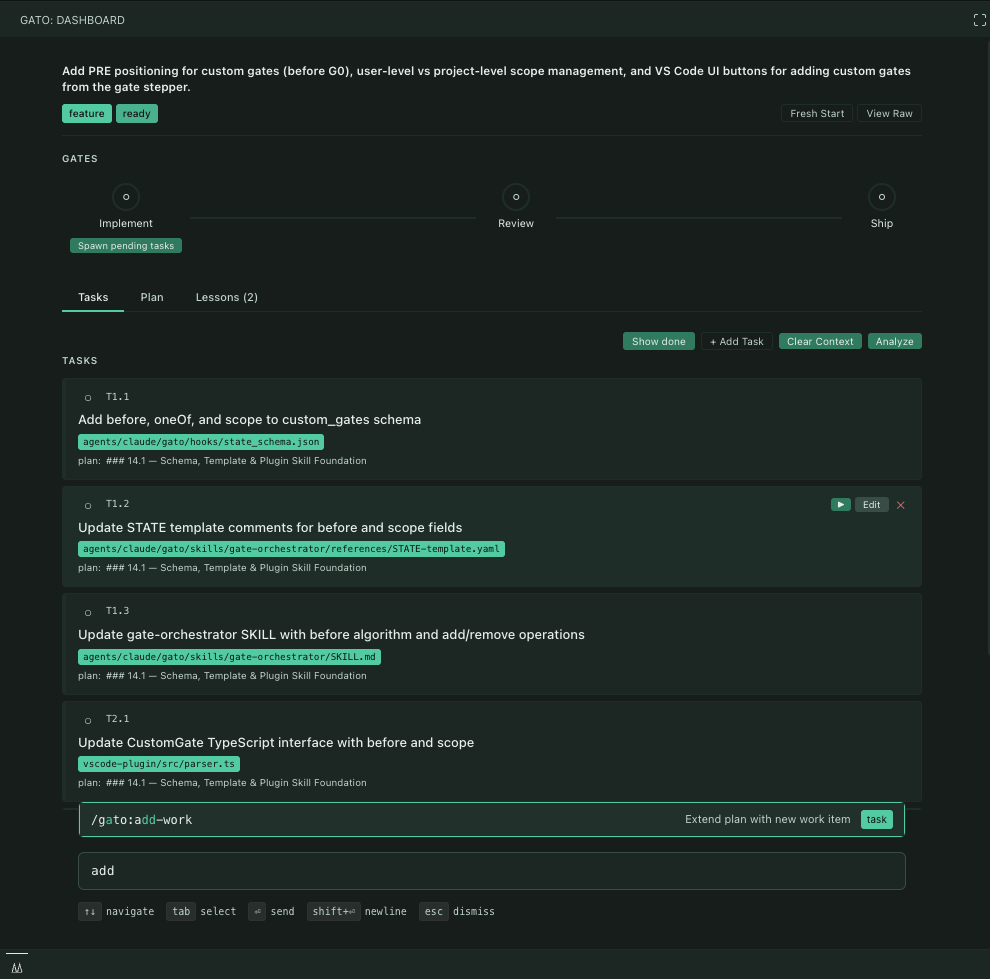Open the Lessons tab

(x=226, y=297)
